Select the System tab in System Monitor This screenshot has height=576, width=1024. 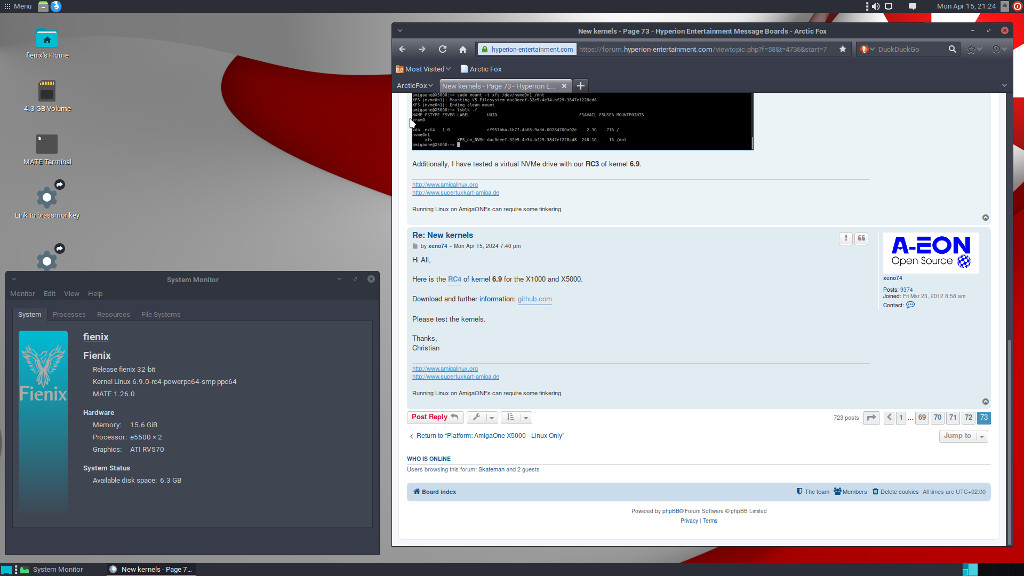point(29,315)
